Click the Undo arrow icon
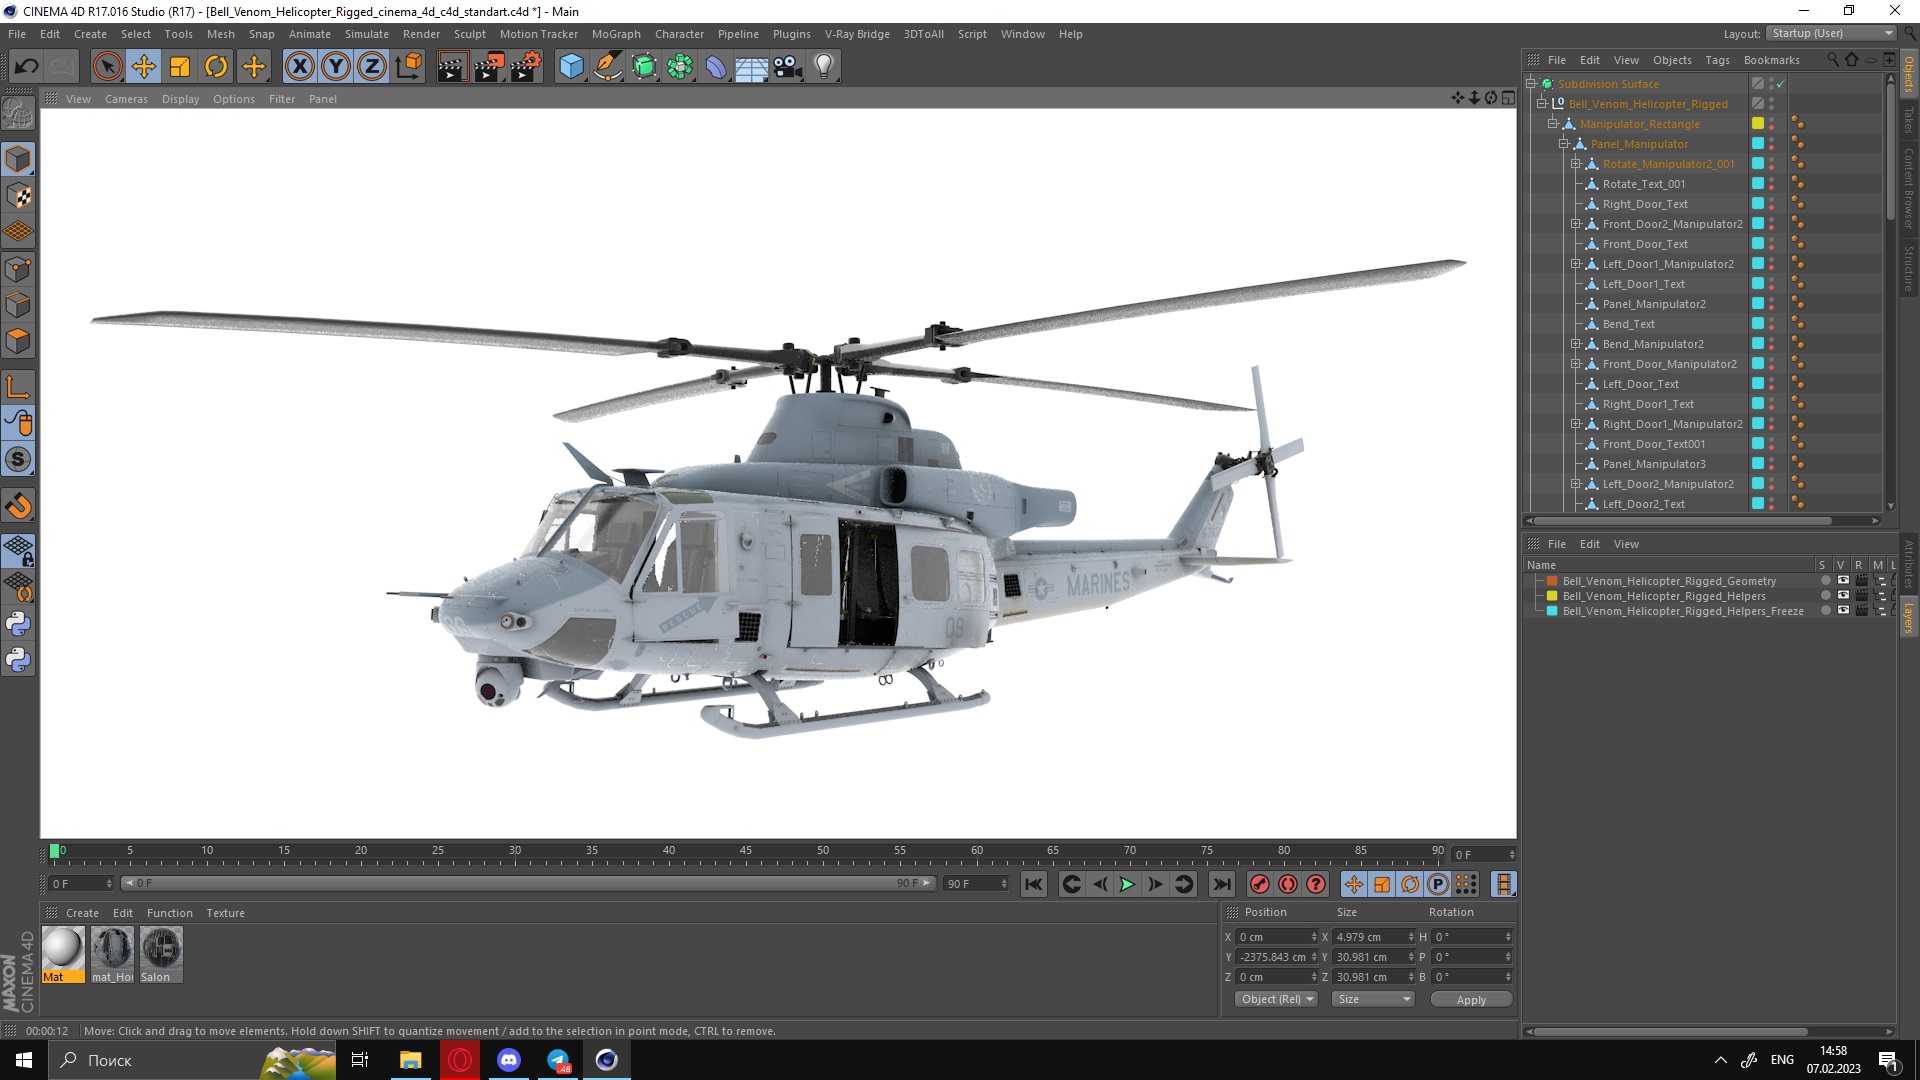The width and height of the screenshot is (1920, 1080). click(x=26, y=67)
